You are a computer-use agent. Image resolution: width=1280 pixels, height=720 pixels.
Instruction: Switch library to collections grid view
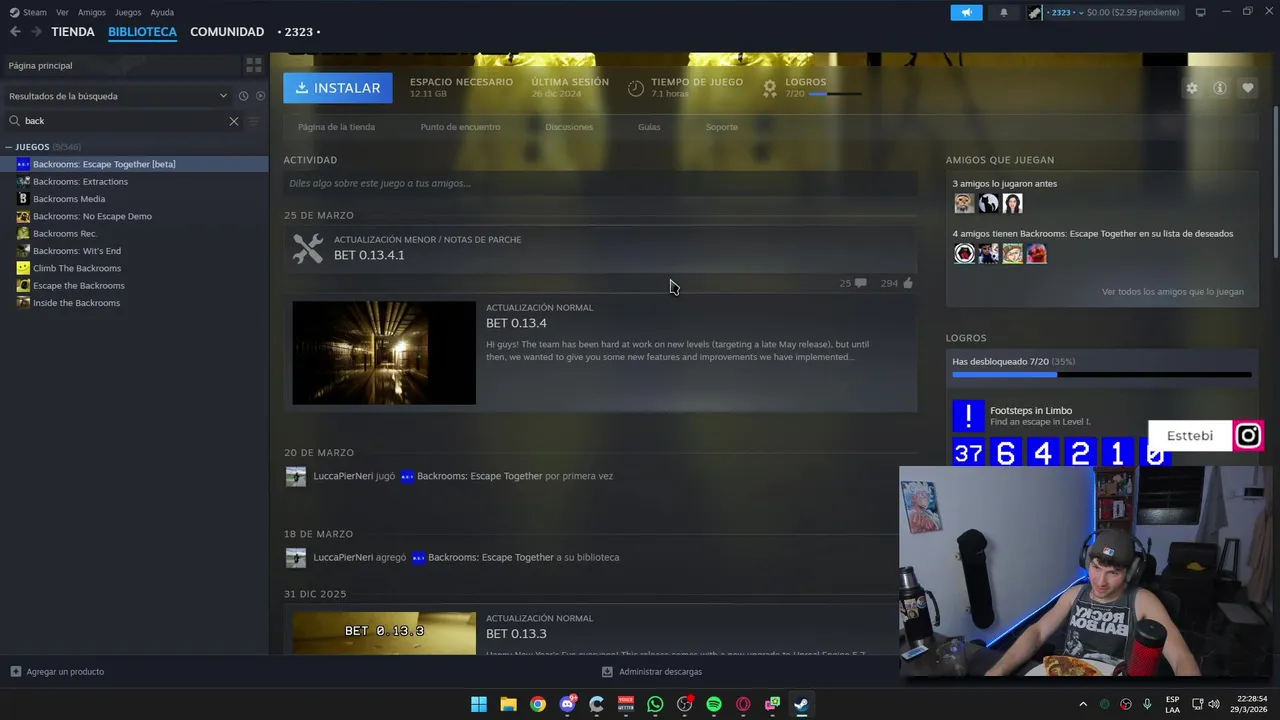point(254,65)
